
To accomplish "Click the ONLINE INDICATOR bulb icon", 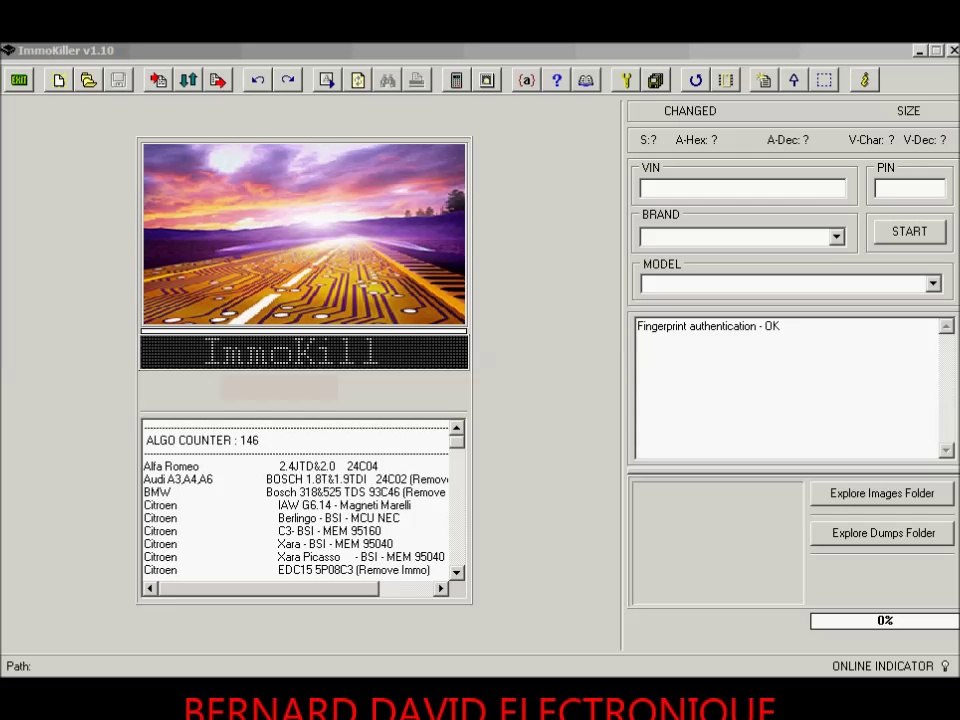I will [x=945, y=666].
